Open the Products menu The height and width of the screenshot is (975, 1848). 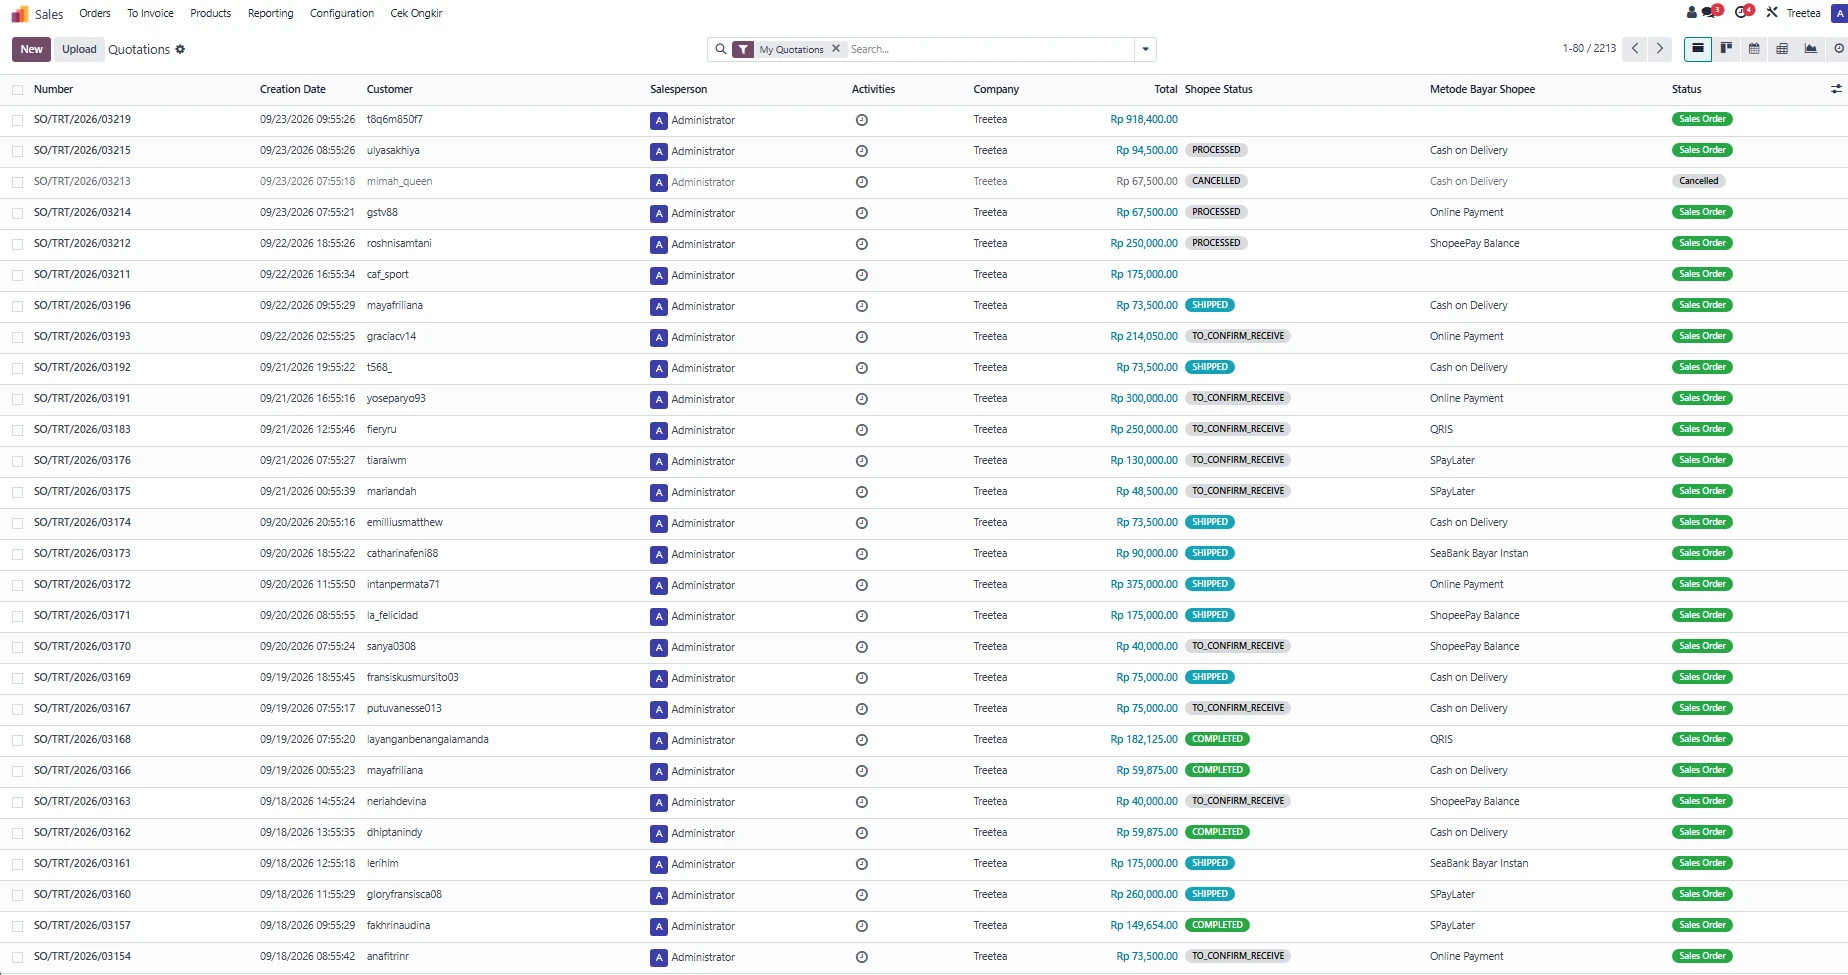[x=210, y=13]
